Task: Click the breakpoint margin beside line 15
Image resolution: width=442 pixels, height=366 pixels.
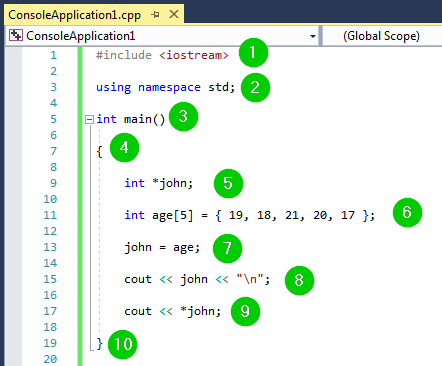Action: click(13, 279)
